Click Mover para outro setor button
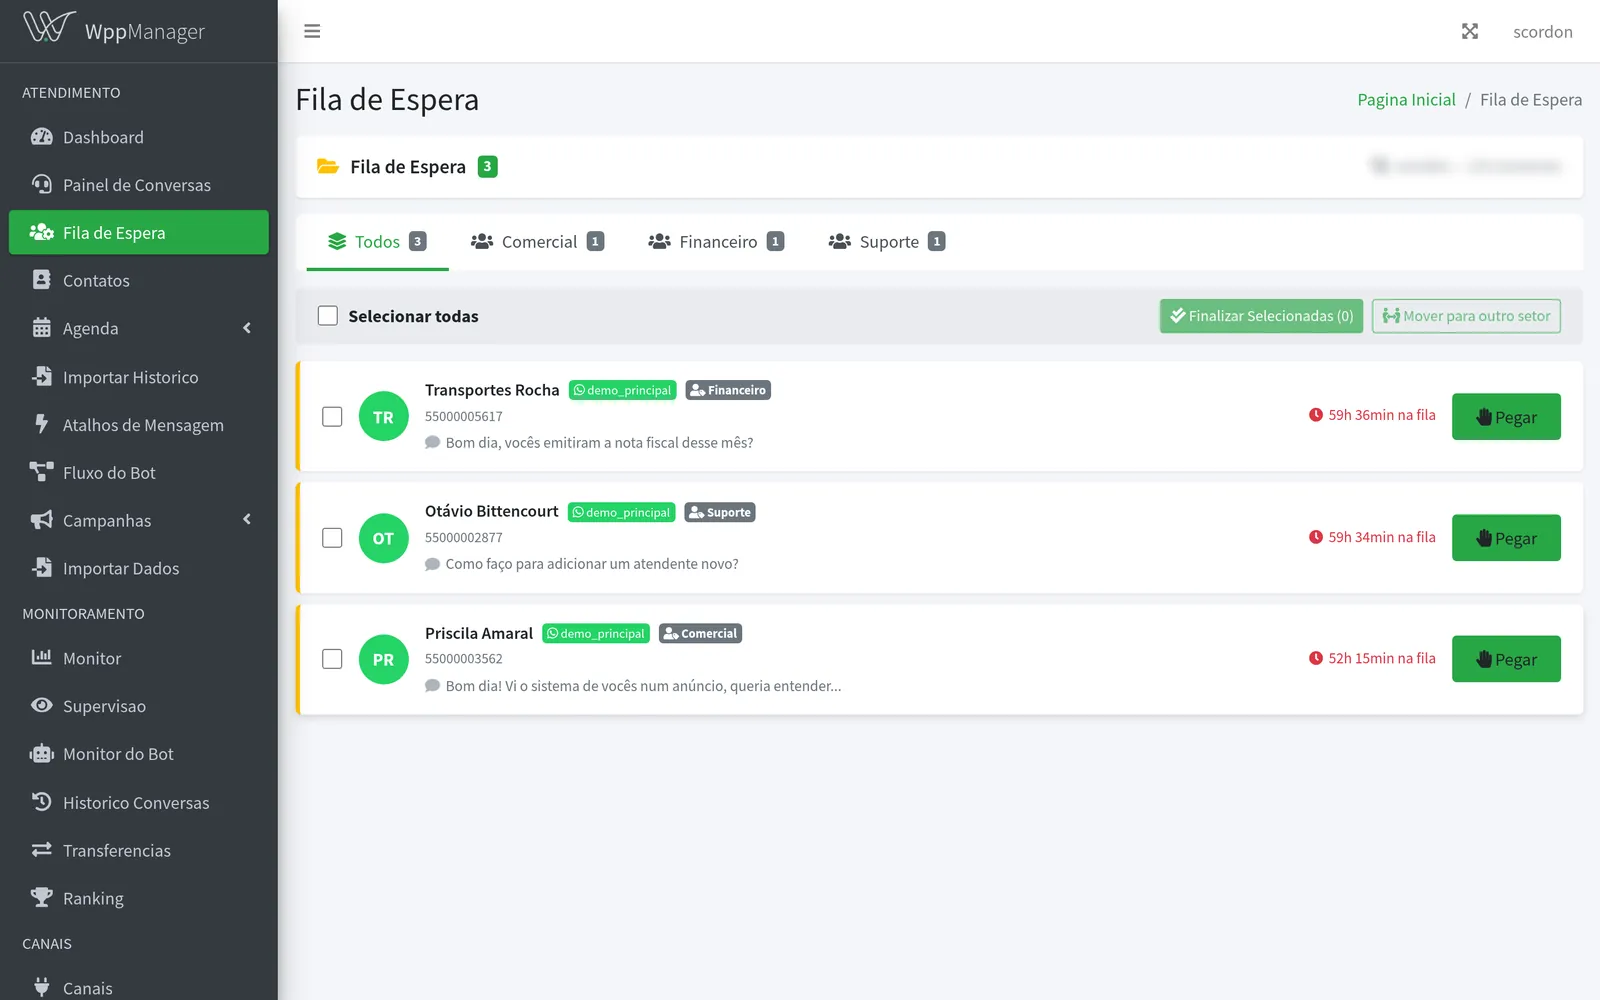This screenshot has width=1600, height=1000. tap(1466, 316)
